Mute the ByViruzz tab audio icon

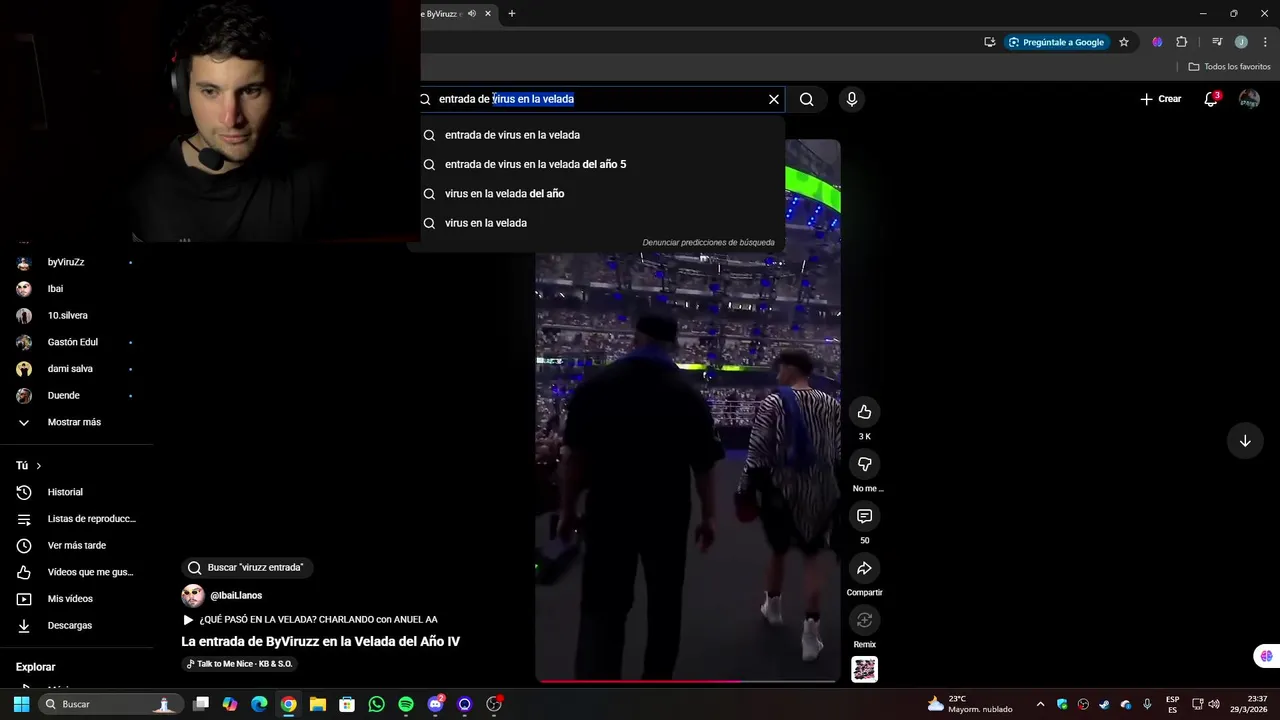pyautogui.click(x=471, y=14)
